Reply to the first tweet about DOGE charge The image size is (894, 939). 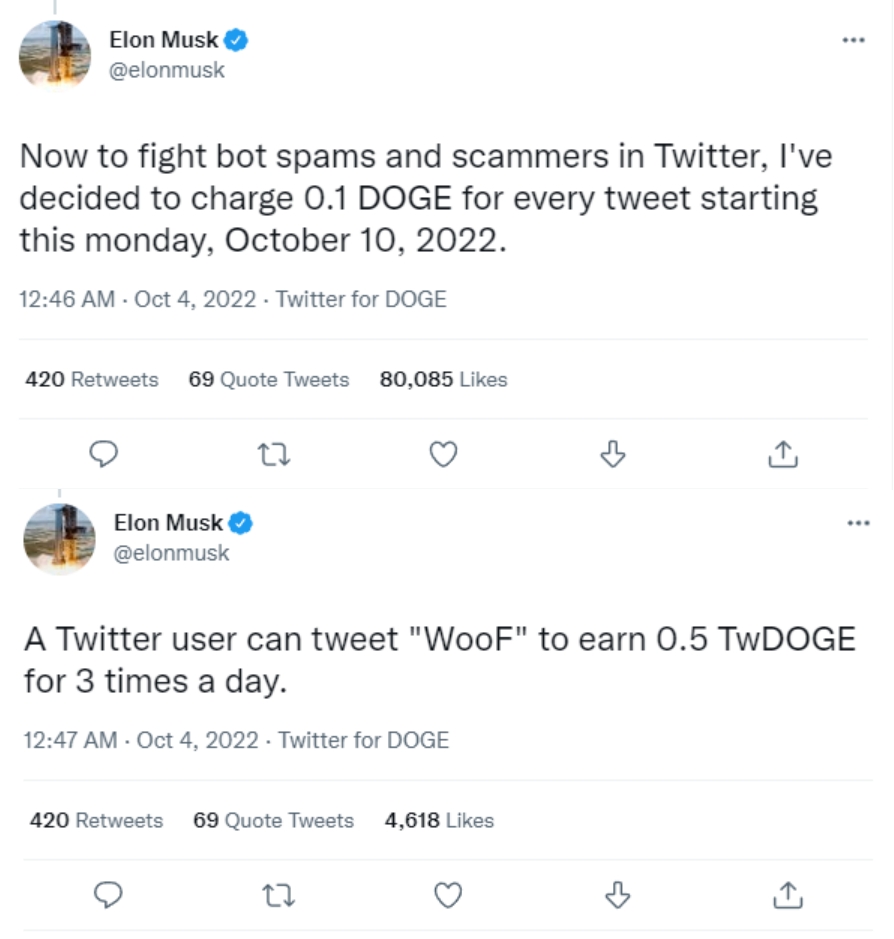click(x=104, y=455)
